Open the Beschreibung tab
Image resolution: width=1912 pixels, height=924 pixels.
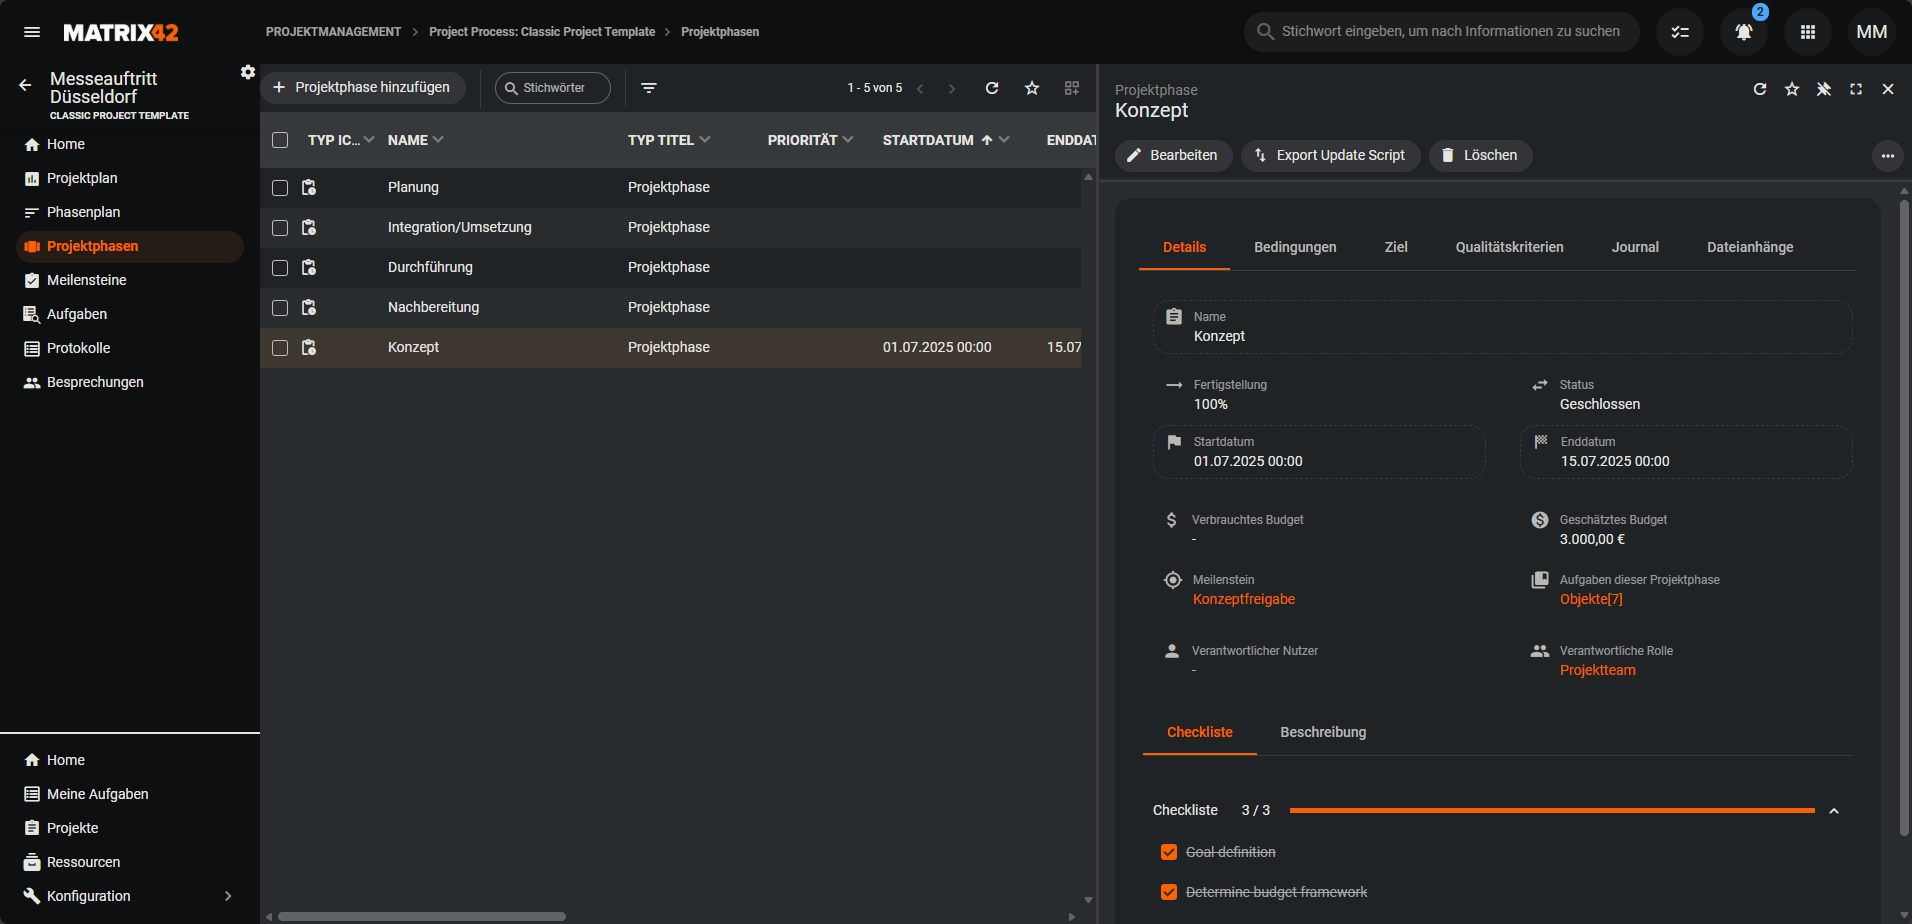click(x=1323, y=732)
